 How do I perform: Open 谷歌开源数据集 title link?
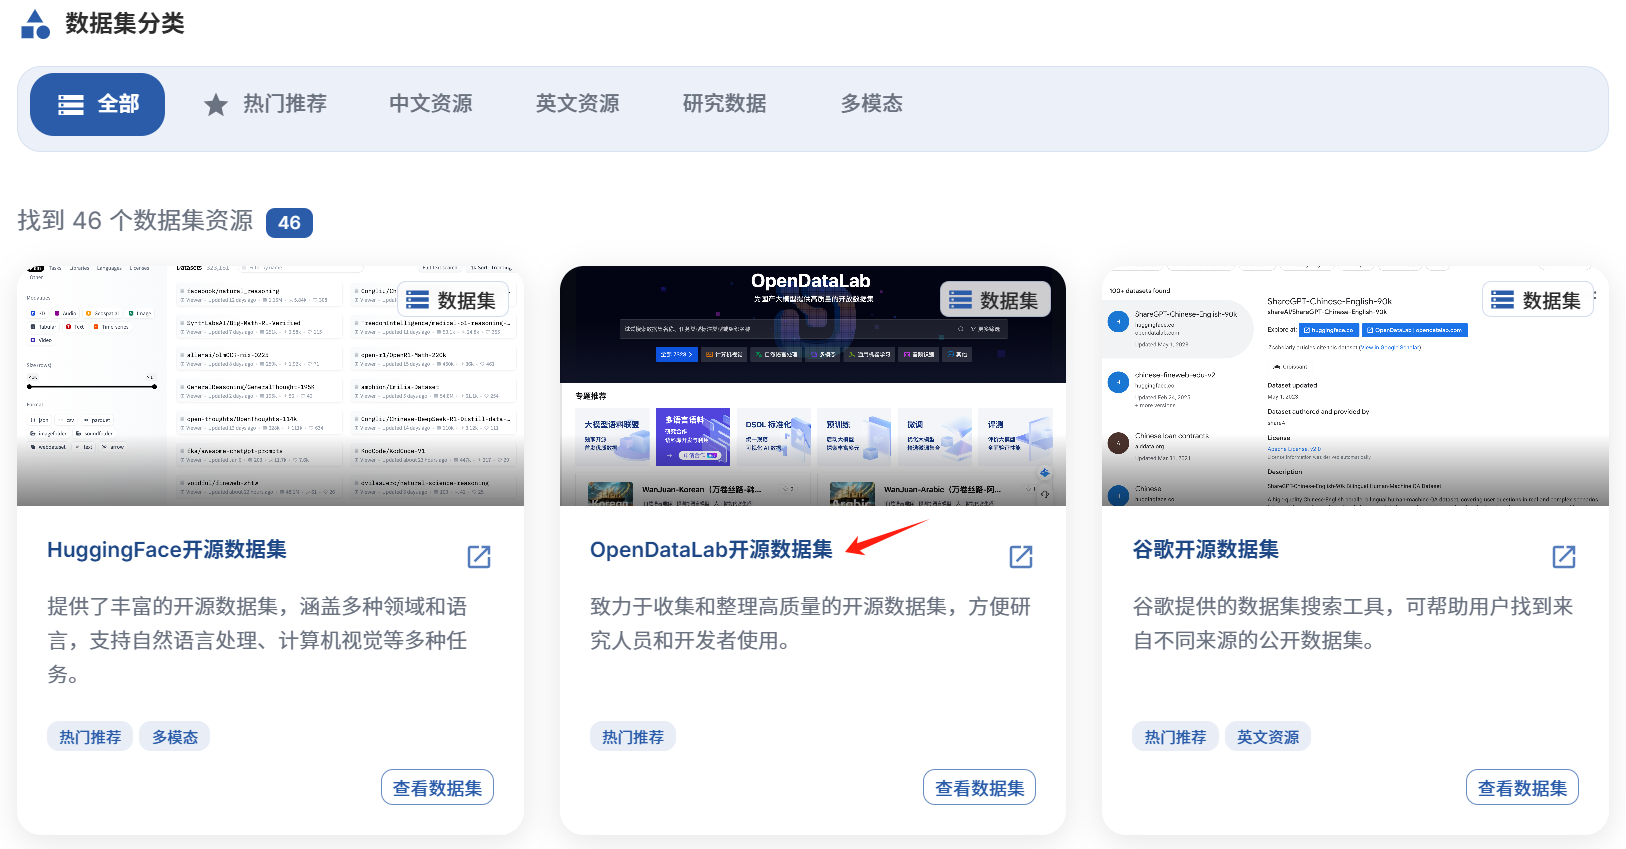(x=1205, y=550)
